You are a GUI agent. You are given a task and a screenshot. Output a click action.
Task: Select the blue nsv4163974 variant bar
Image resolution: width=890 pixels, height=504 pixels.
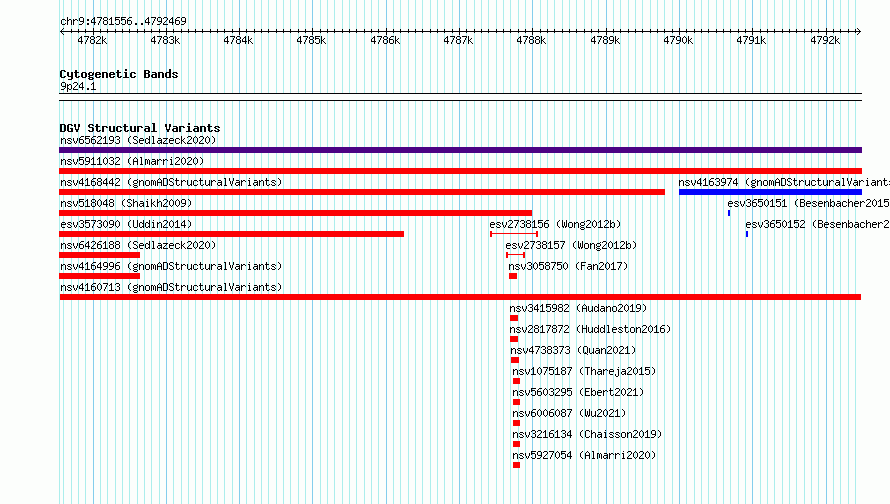(x=770, y=192)
